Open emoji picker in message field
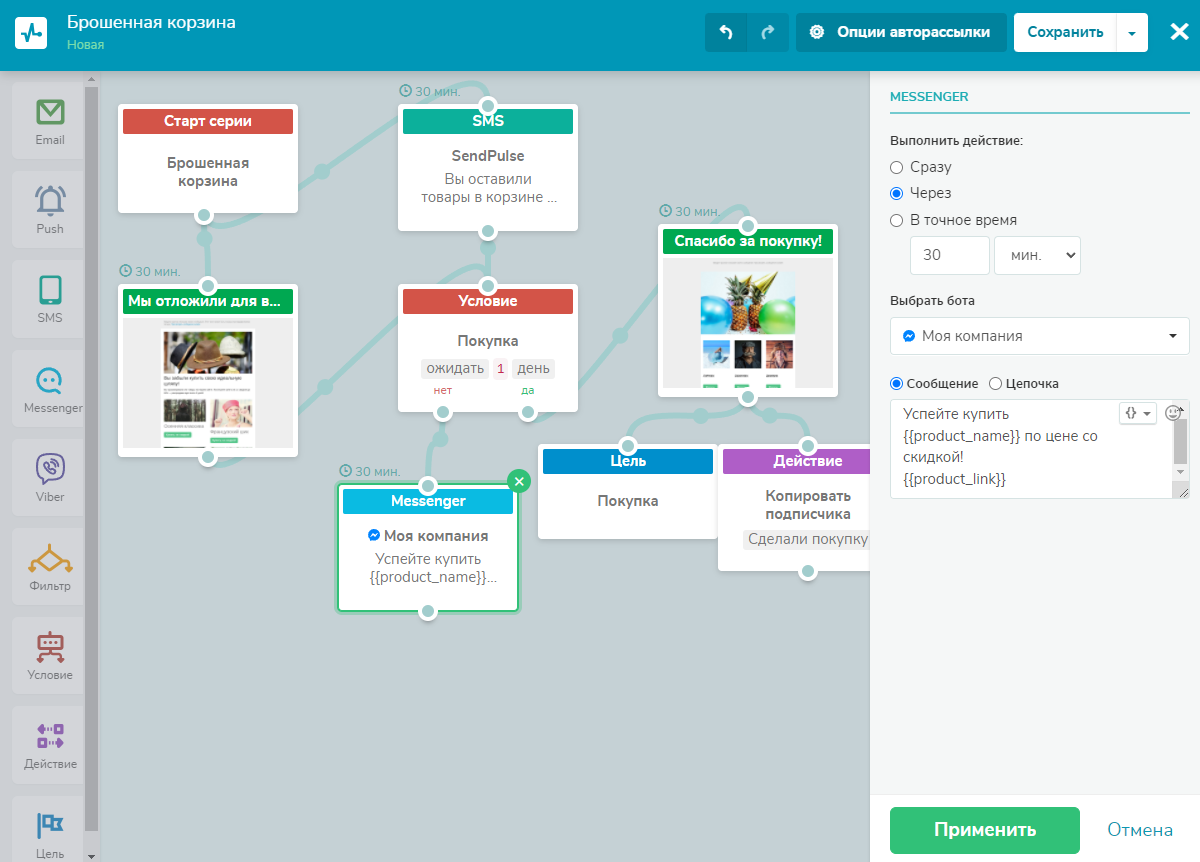 (x=1173, y=413)
